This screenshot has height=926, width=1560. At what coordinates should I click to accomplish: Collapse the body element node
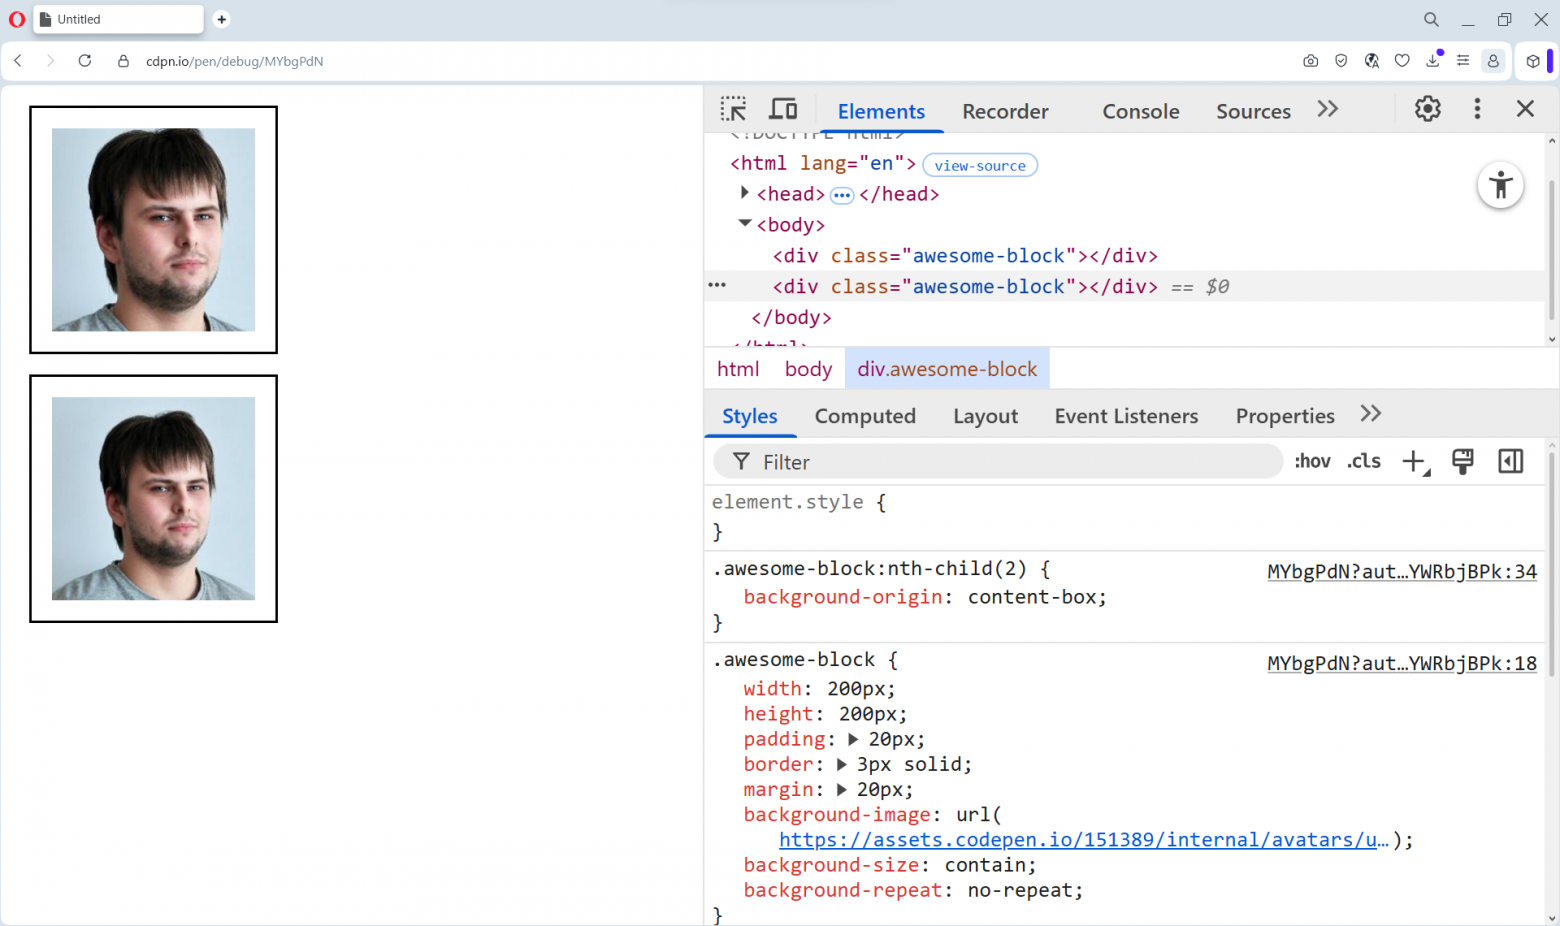[744, 224]
